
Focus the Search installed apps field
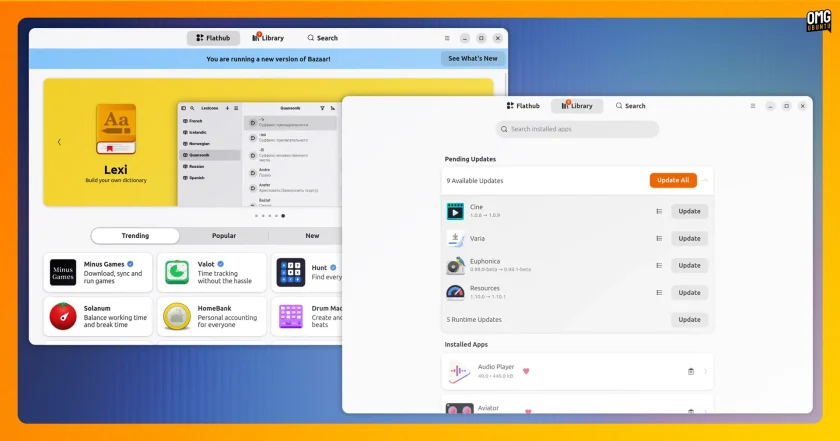pos(577,129)
